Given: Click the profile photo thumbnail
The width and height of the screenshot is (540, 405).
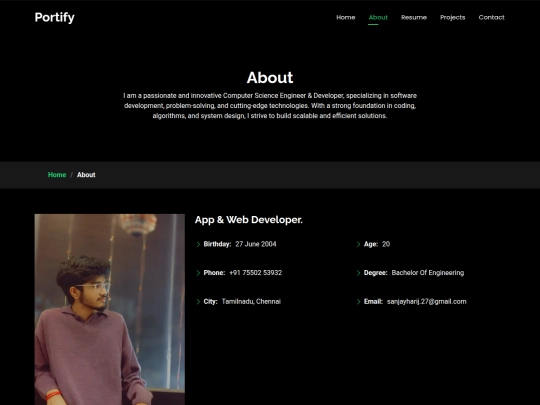Looking at the screenshot, I should click(110, 309).
